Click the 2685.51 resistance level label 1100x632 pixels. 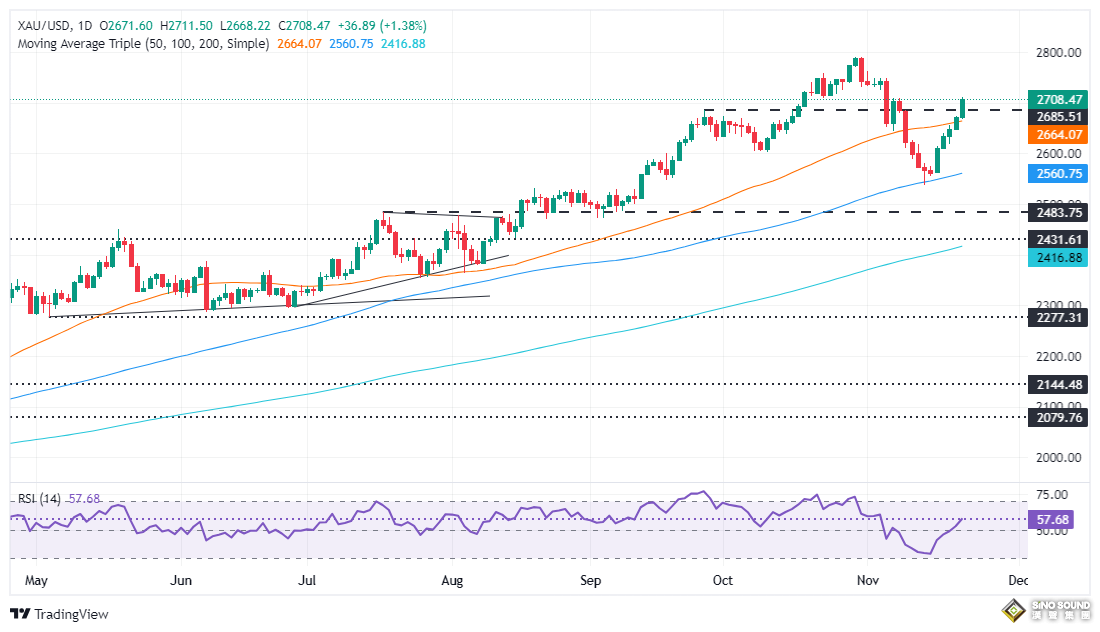1060,117
